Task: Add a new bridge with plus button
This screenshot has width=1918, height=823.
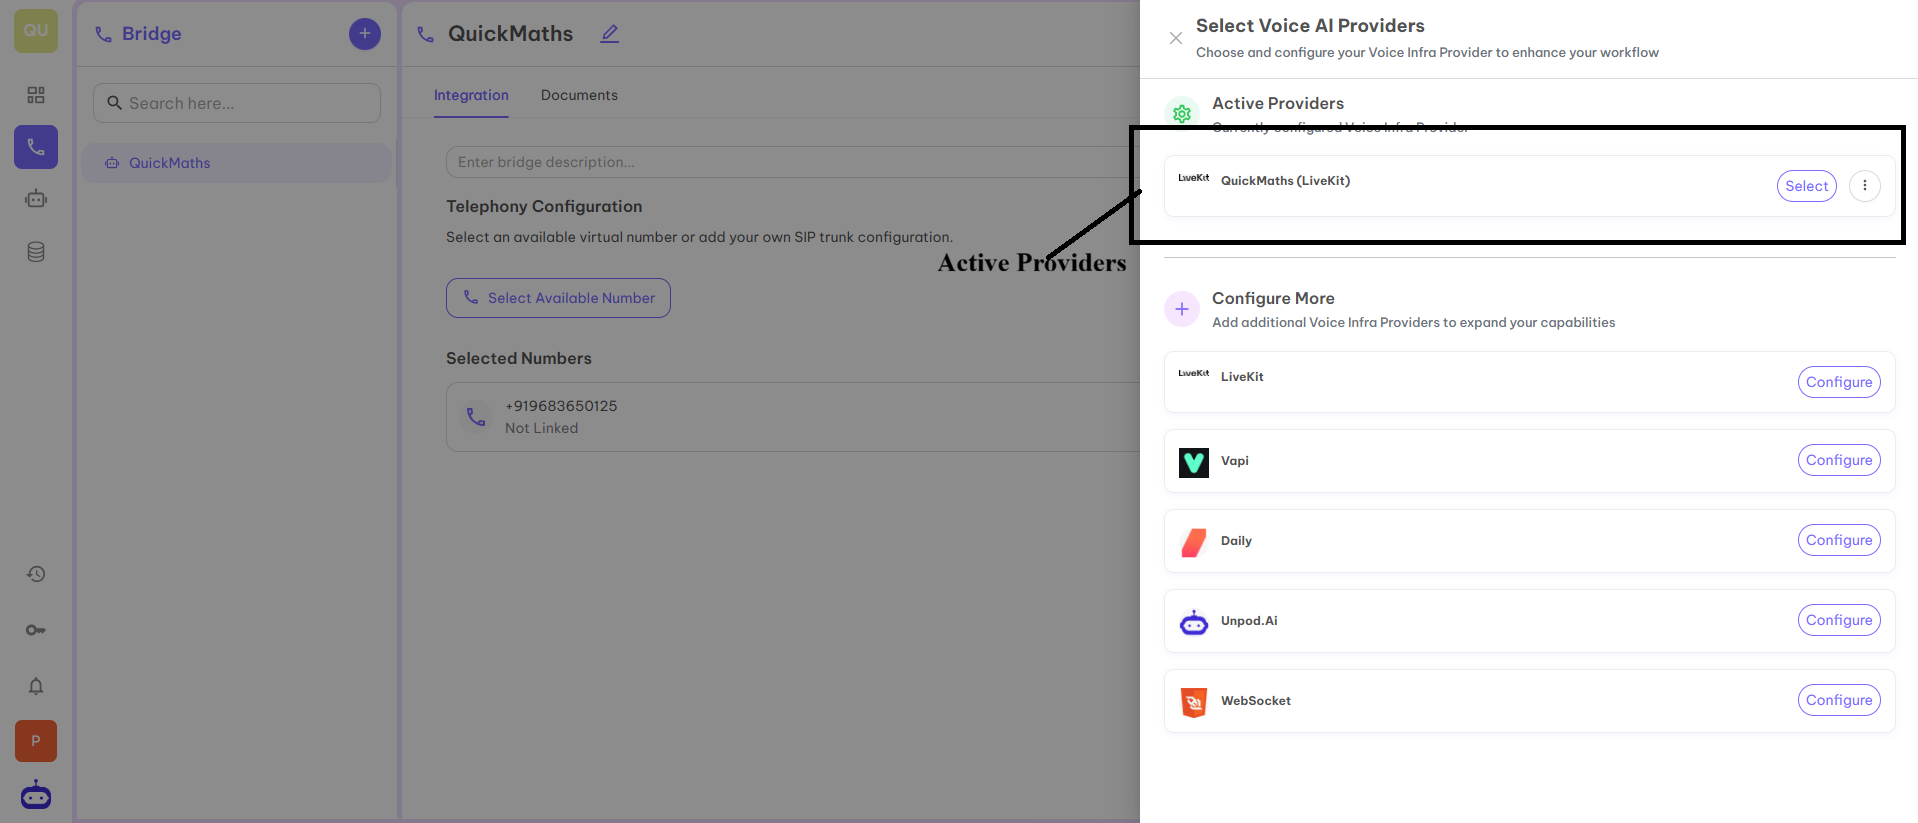Action: pos(365,34)
